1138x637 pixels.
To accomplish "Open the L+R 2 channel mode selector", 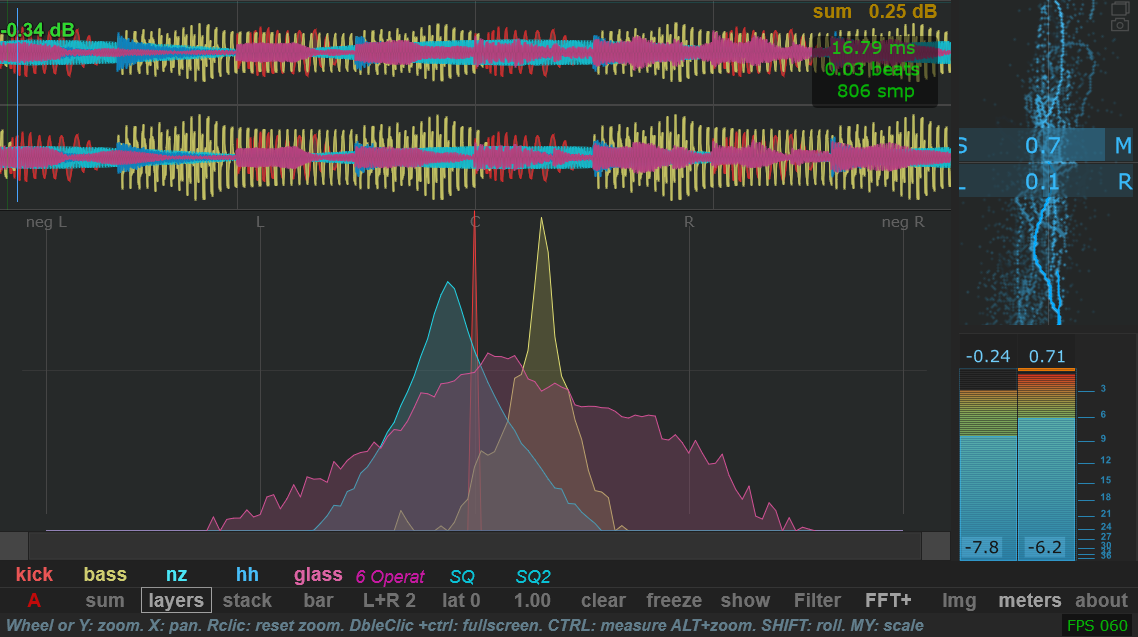I will tap(389, 601).
